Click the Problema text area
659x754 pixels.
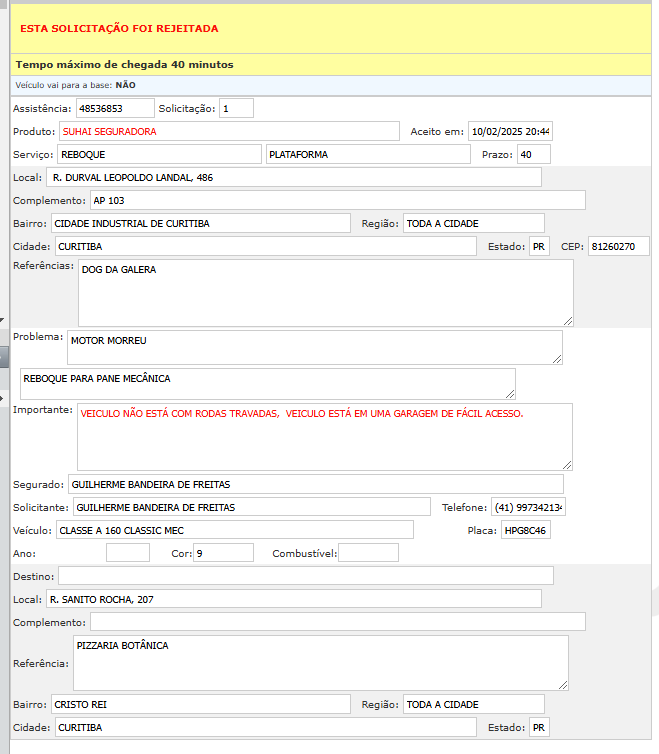[314, 347]
